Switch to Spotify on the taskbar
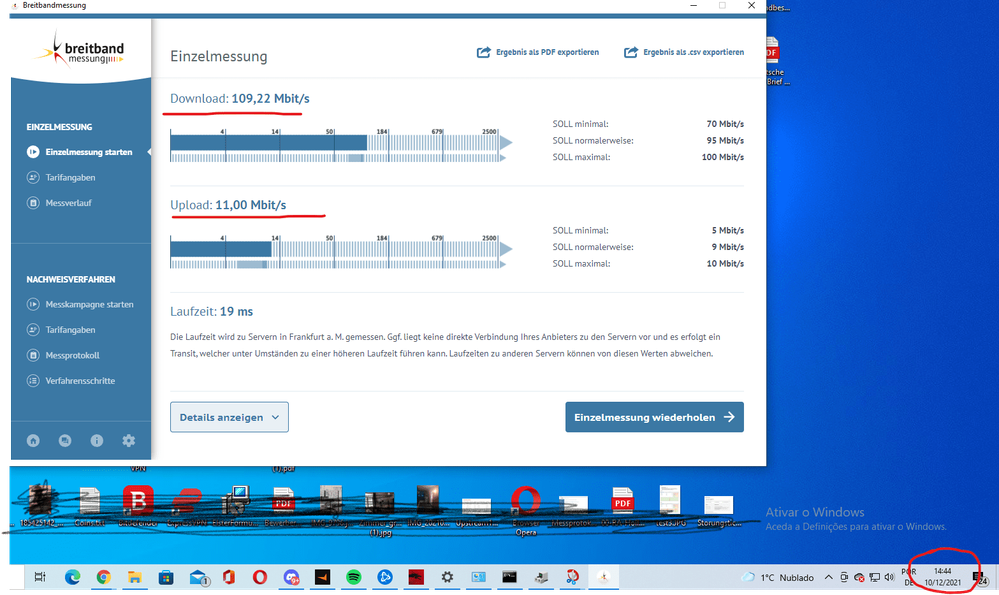The width and height of the screenshot is (999, 595). 354,577
